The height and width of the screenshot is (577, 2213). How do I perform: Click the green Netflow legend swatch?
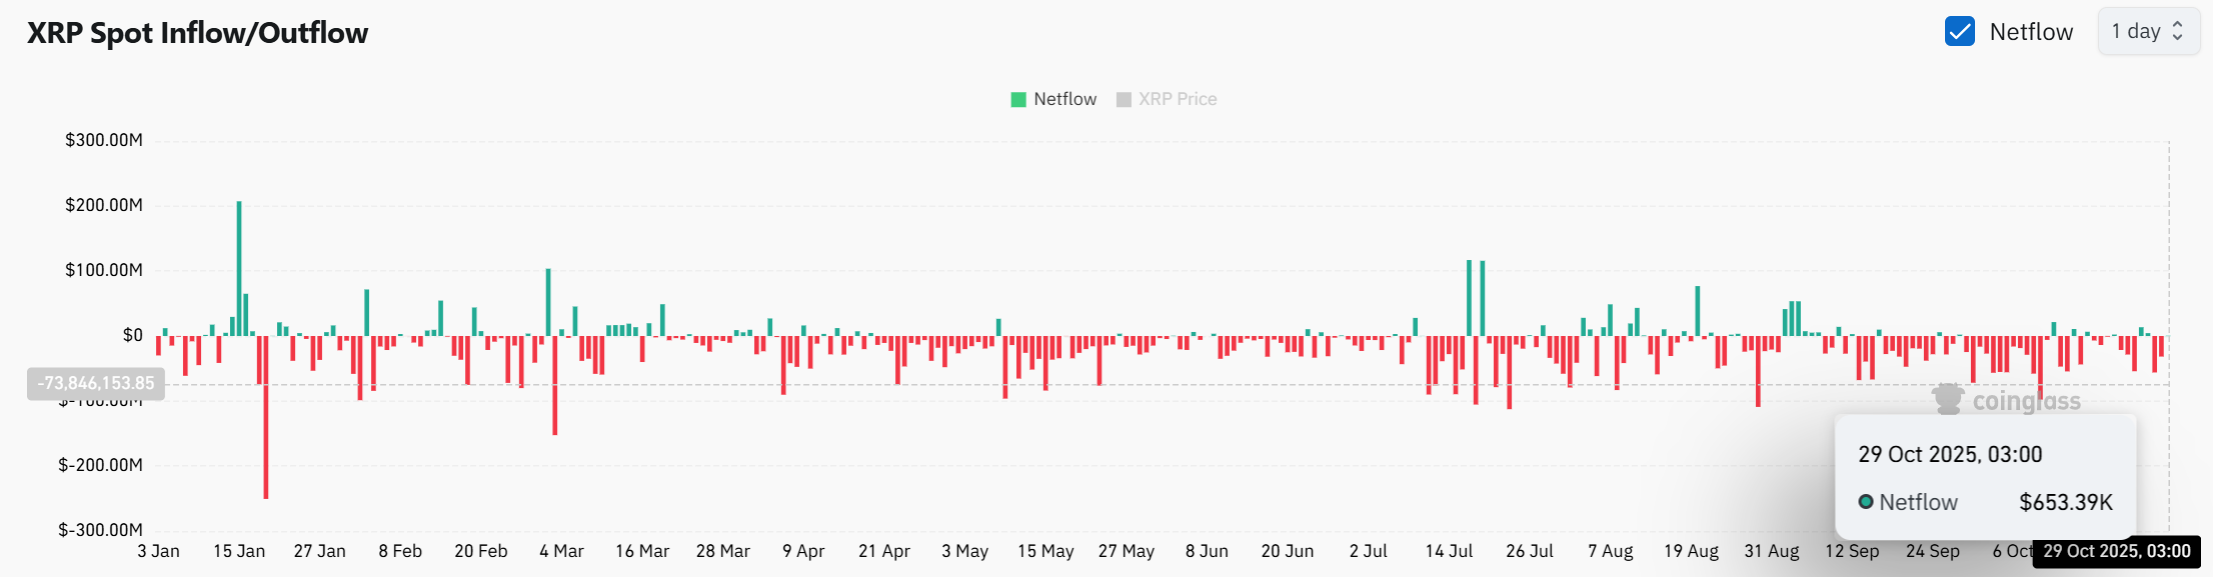pyautogui.click(x=1017, y=98)
